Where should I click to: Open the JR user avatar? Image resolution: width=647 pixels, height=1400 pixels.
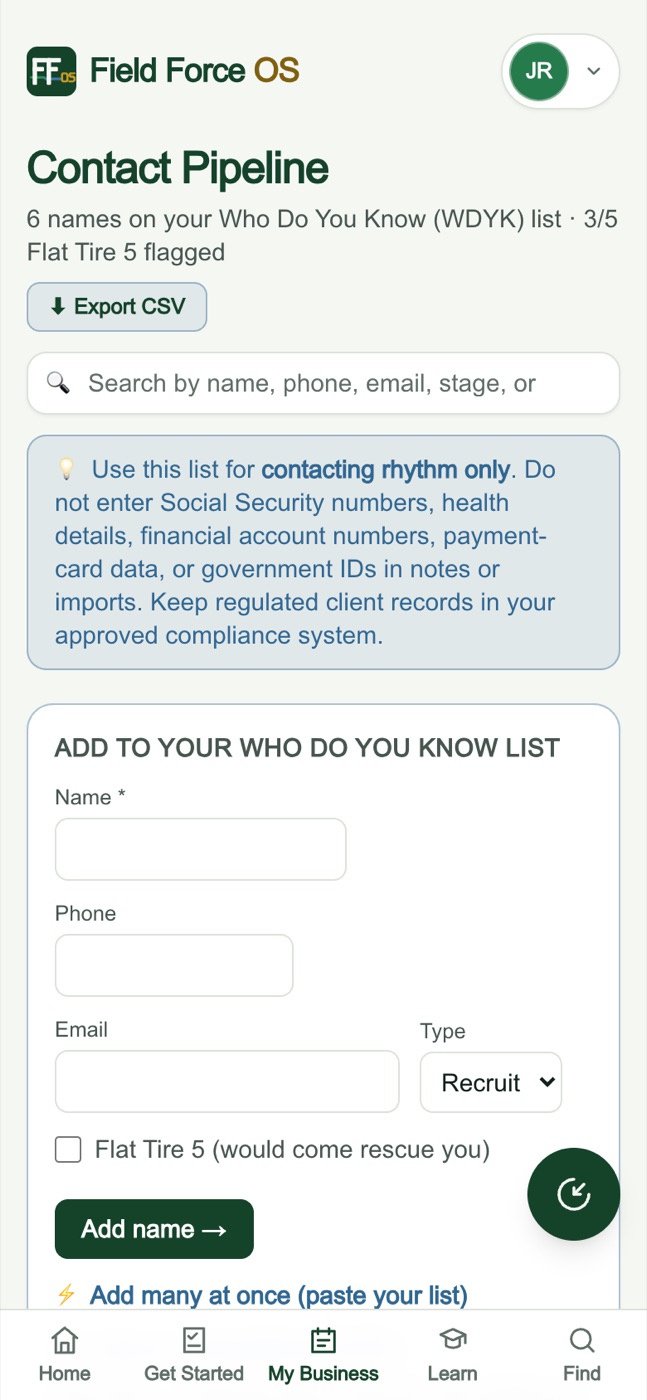[539, 71]
